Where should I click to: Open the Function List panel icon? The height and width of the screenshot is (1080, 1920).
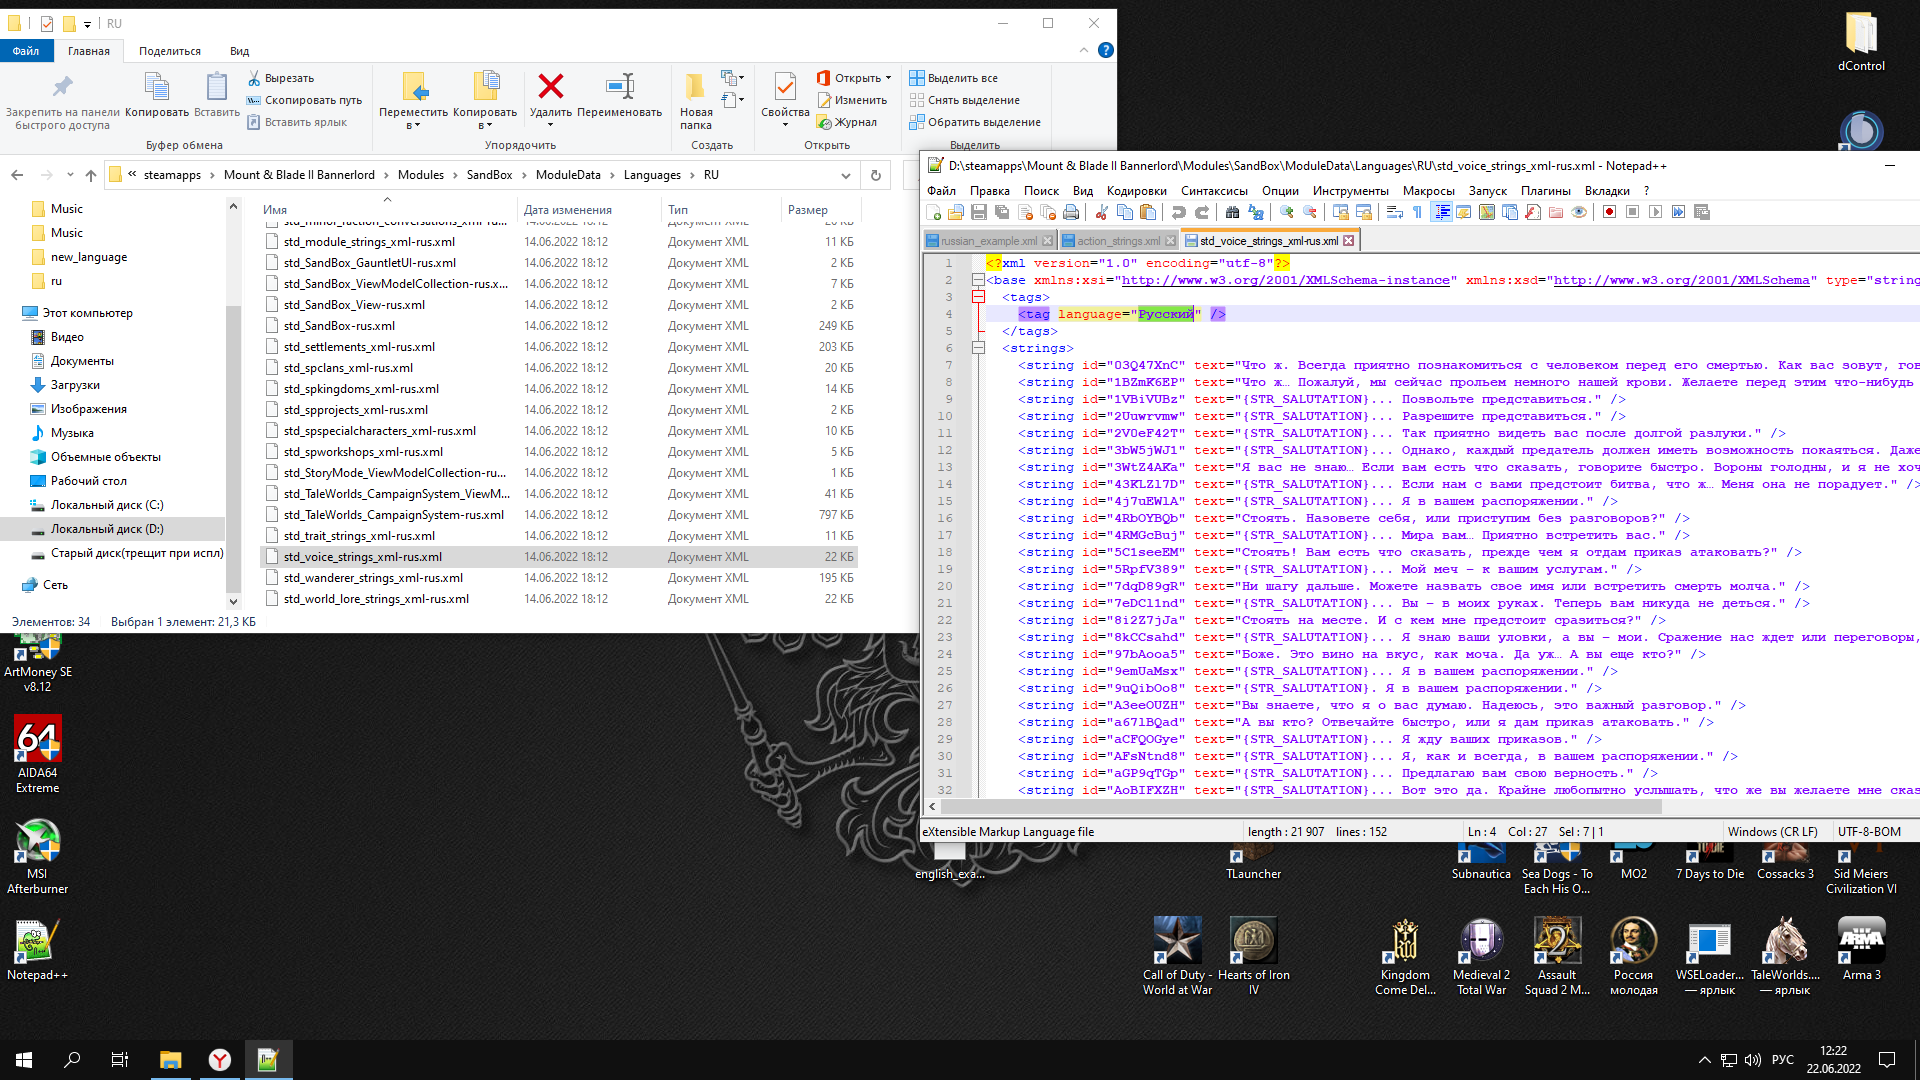coord(1533,212)
